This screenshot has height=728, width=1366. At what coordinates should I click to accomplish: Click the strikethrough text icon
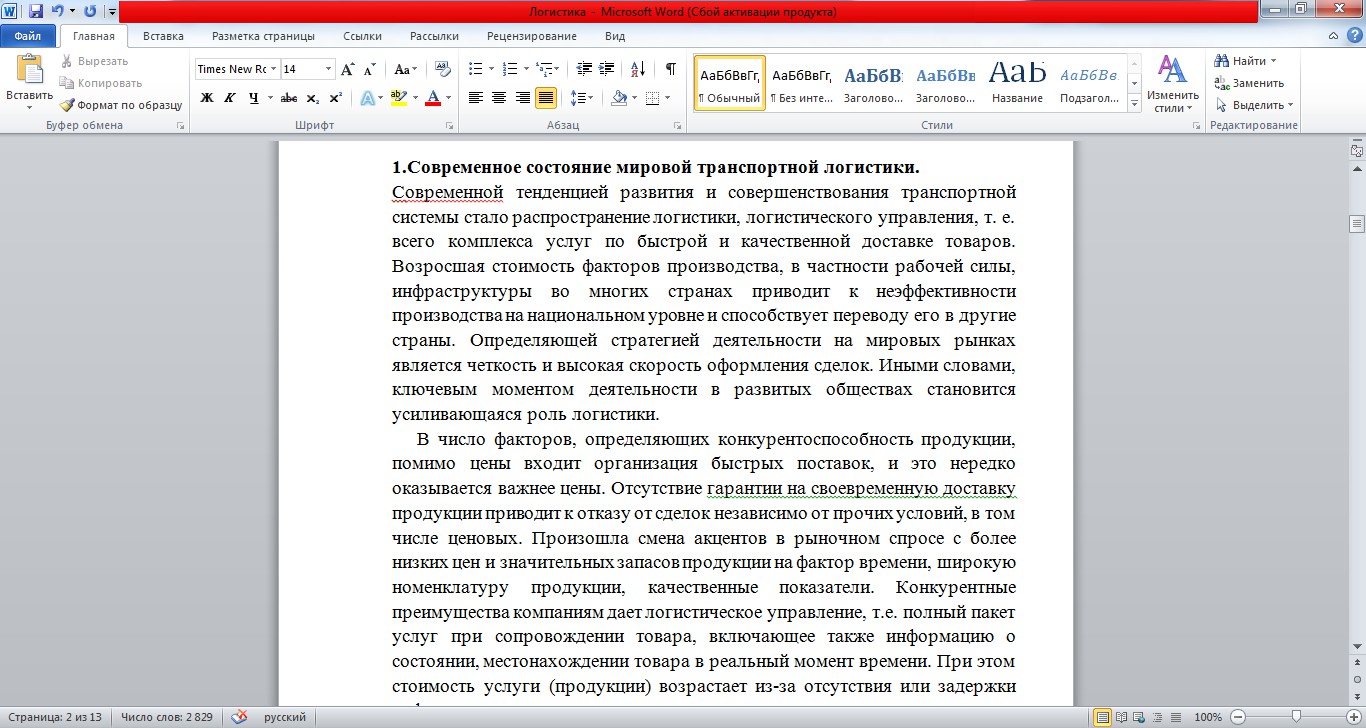click(x=289, y=98)
